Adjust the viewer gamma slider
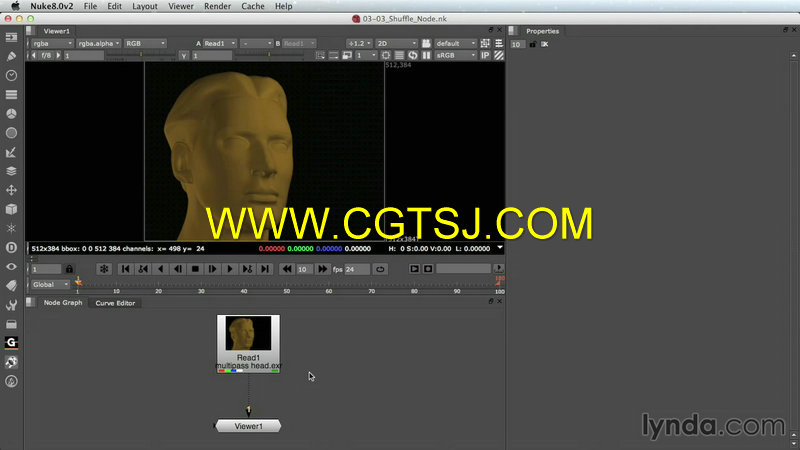Image resolution: width=800 pixels, height=450 pixels. [269, 55]
